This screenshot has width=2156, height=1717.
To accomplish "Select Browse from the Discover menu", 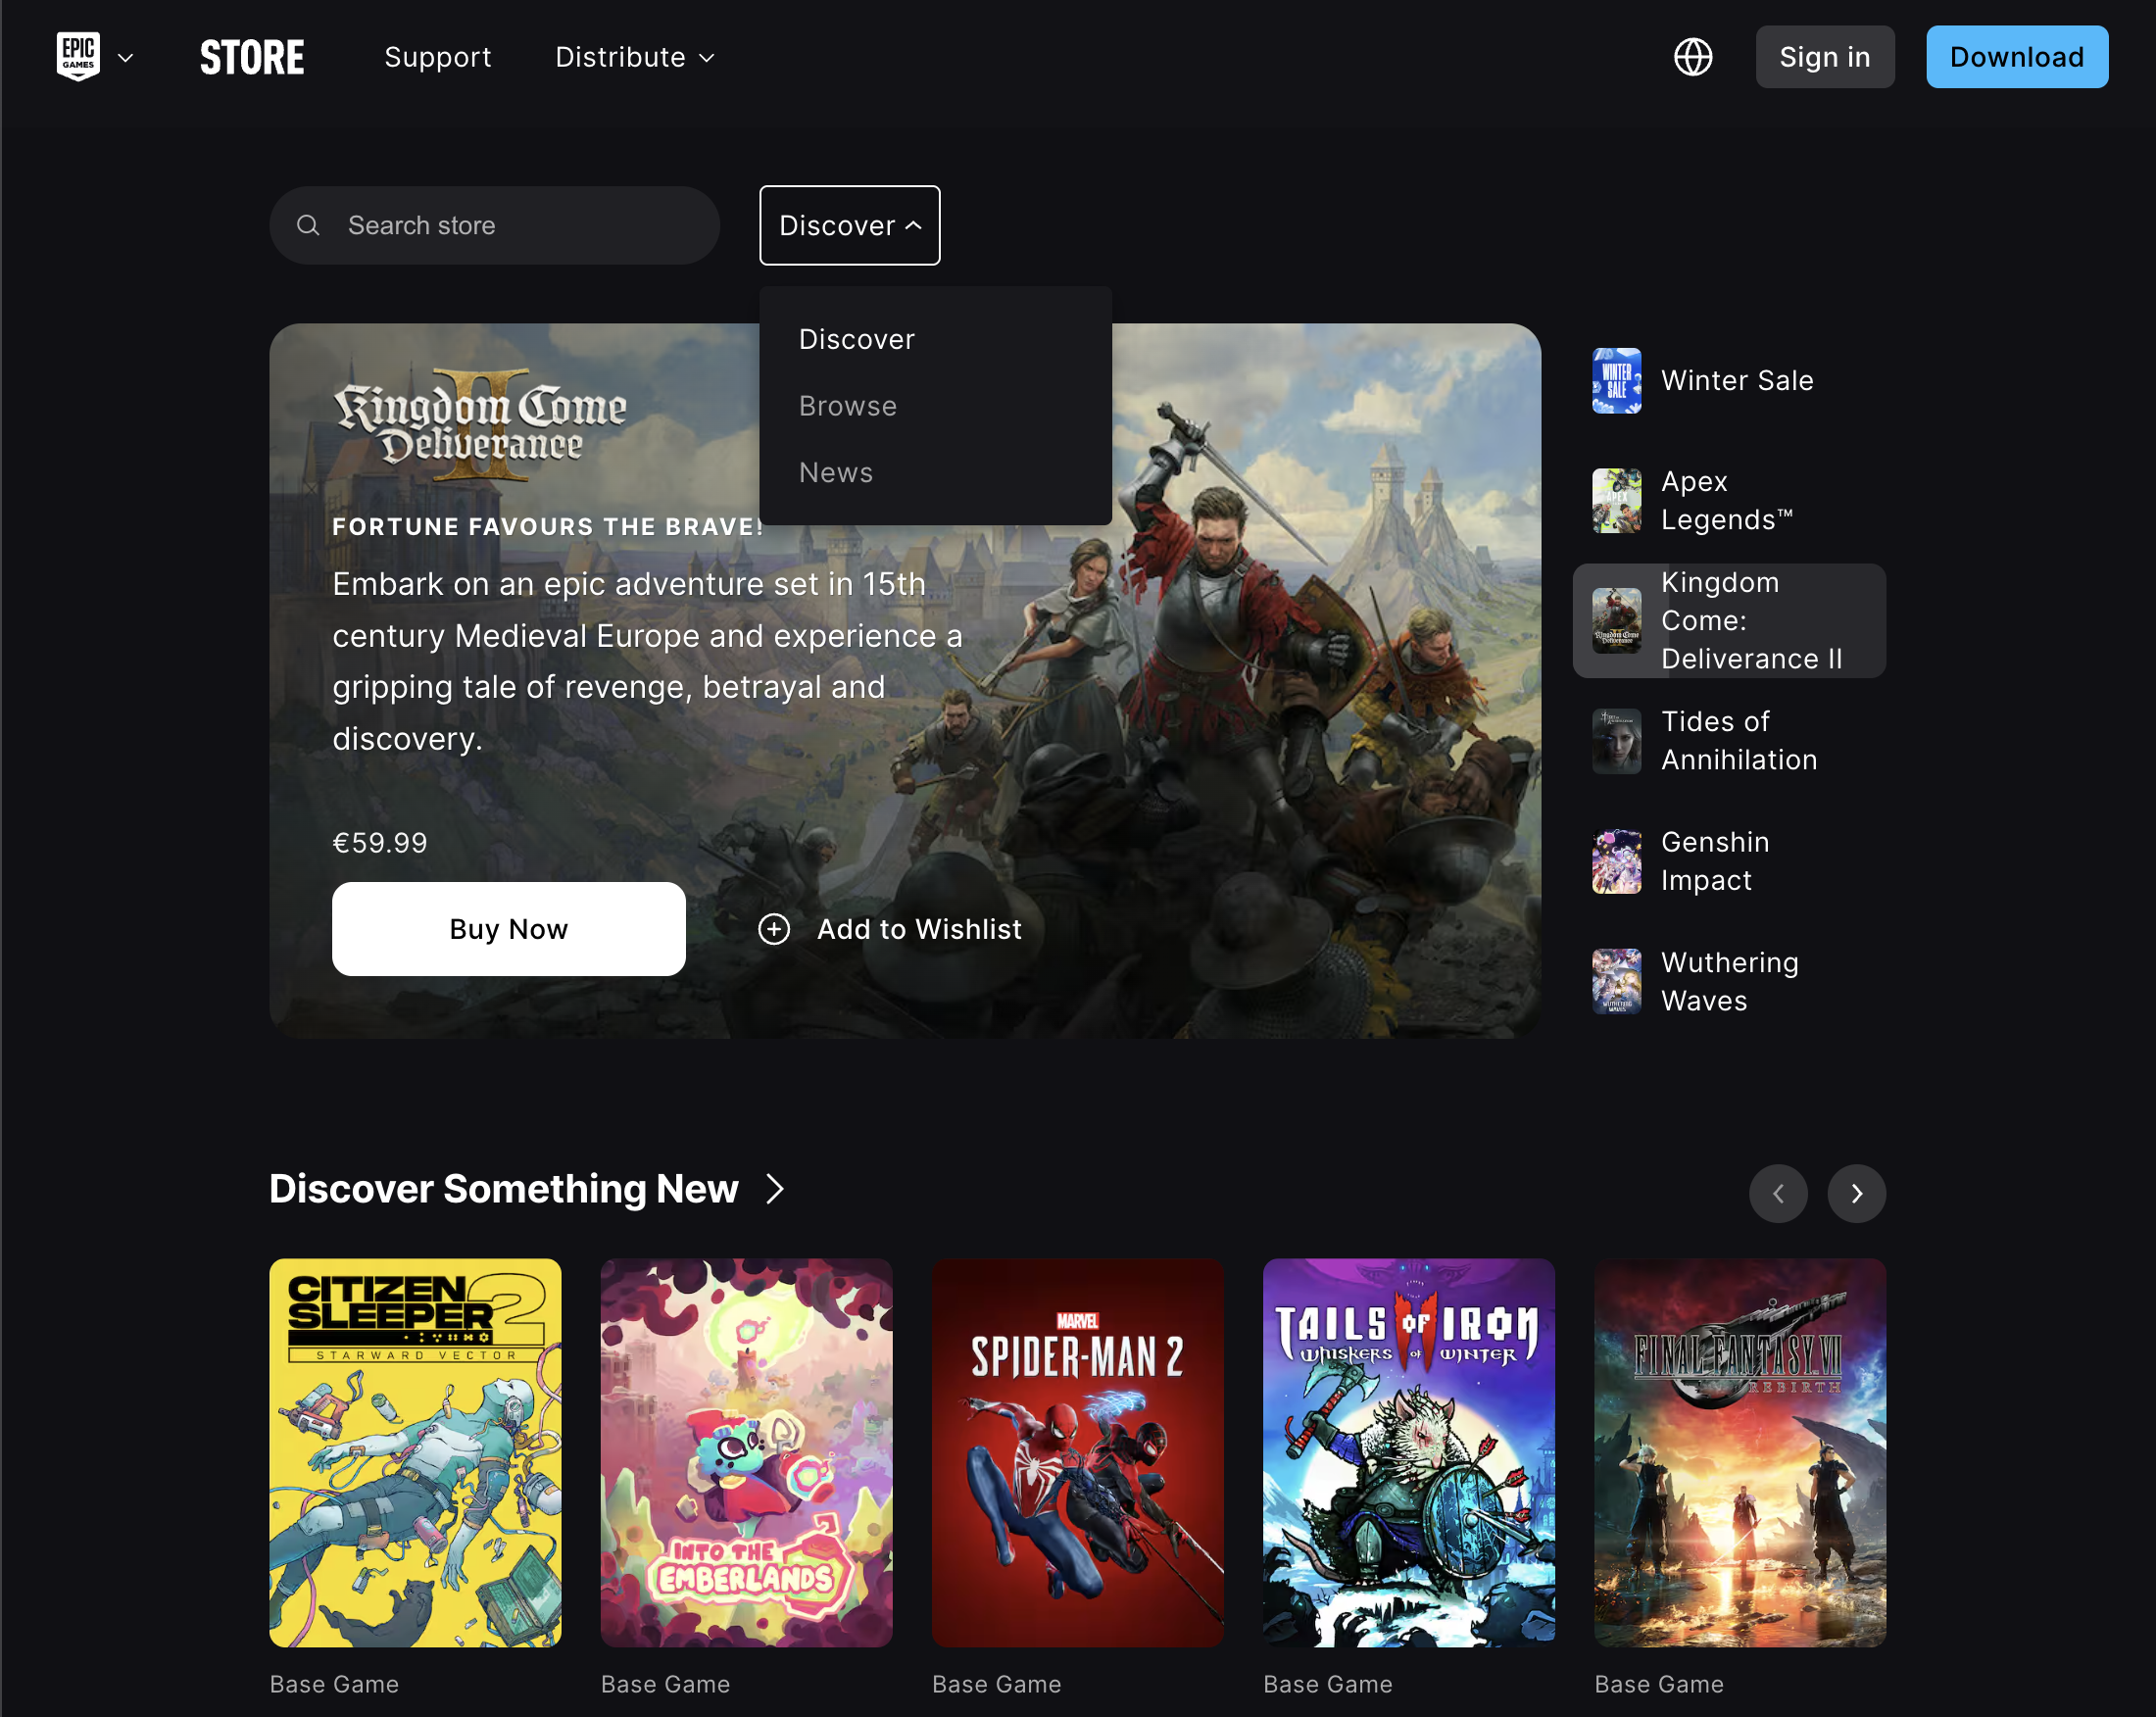I will coord(847,406).
